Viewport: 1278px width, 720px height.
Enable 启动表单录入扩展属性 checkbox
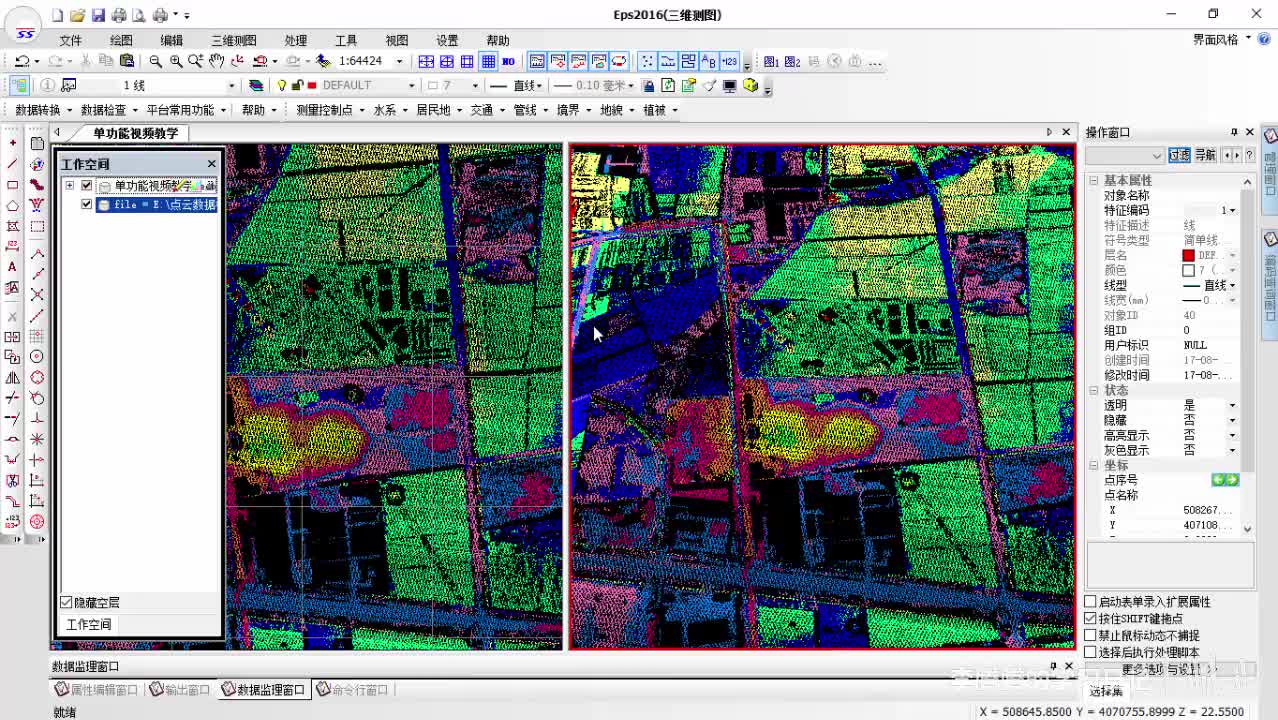(1091, 602)
